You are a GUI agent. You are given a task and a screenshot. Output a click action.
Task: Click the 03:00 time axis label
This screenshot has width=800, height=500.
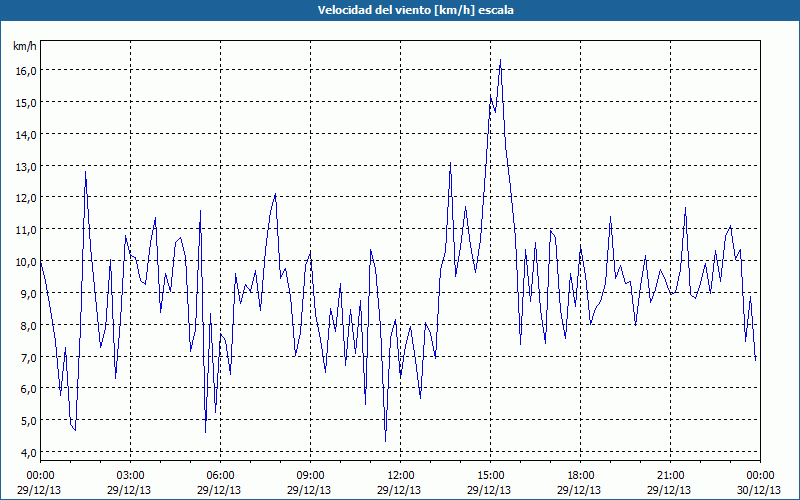pos(130,476)
